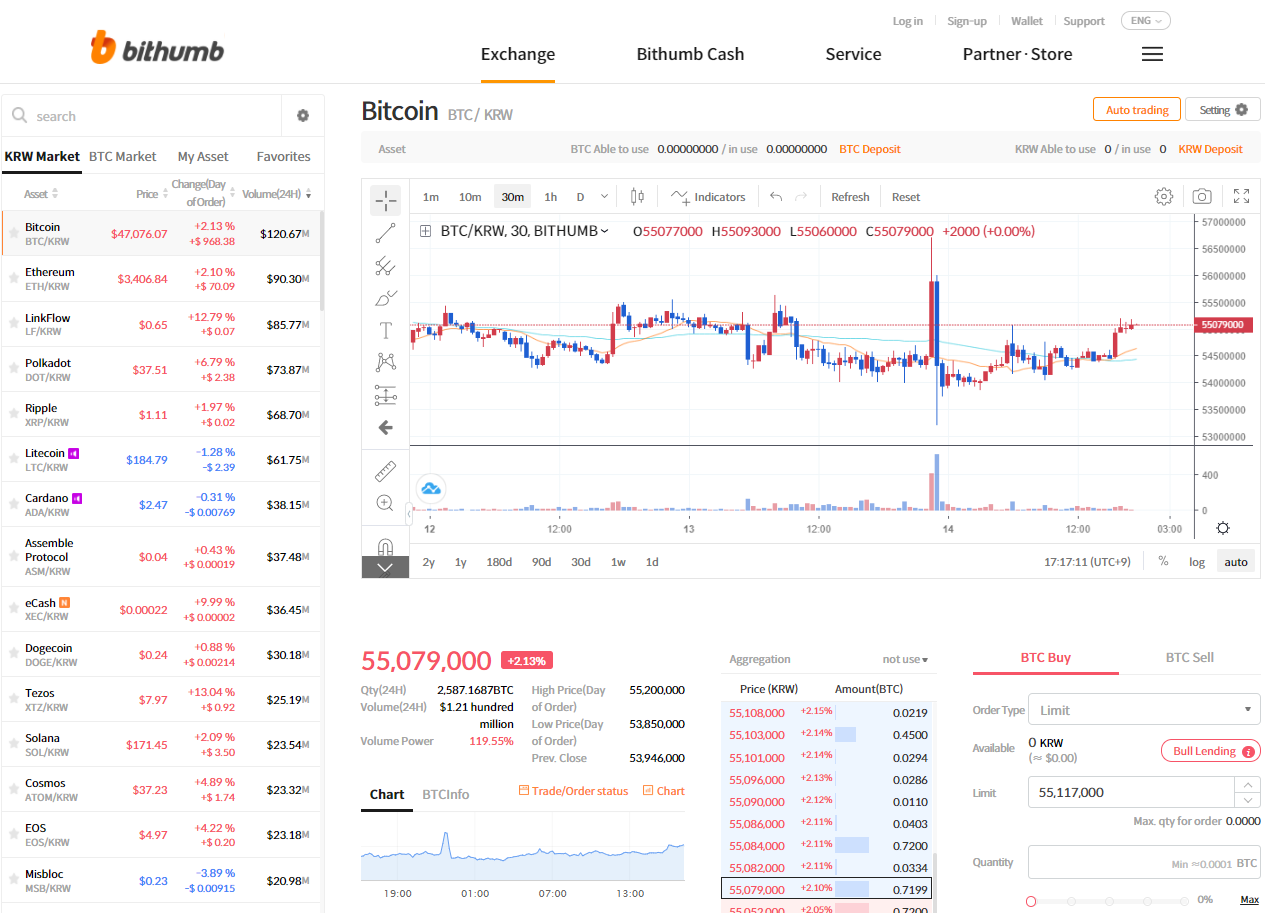Image resolution: width=1265 pixels, height=913 pixels.
Task: Click the Auto trading button
Action: tap(1137, 110)
